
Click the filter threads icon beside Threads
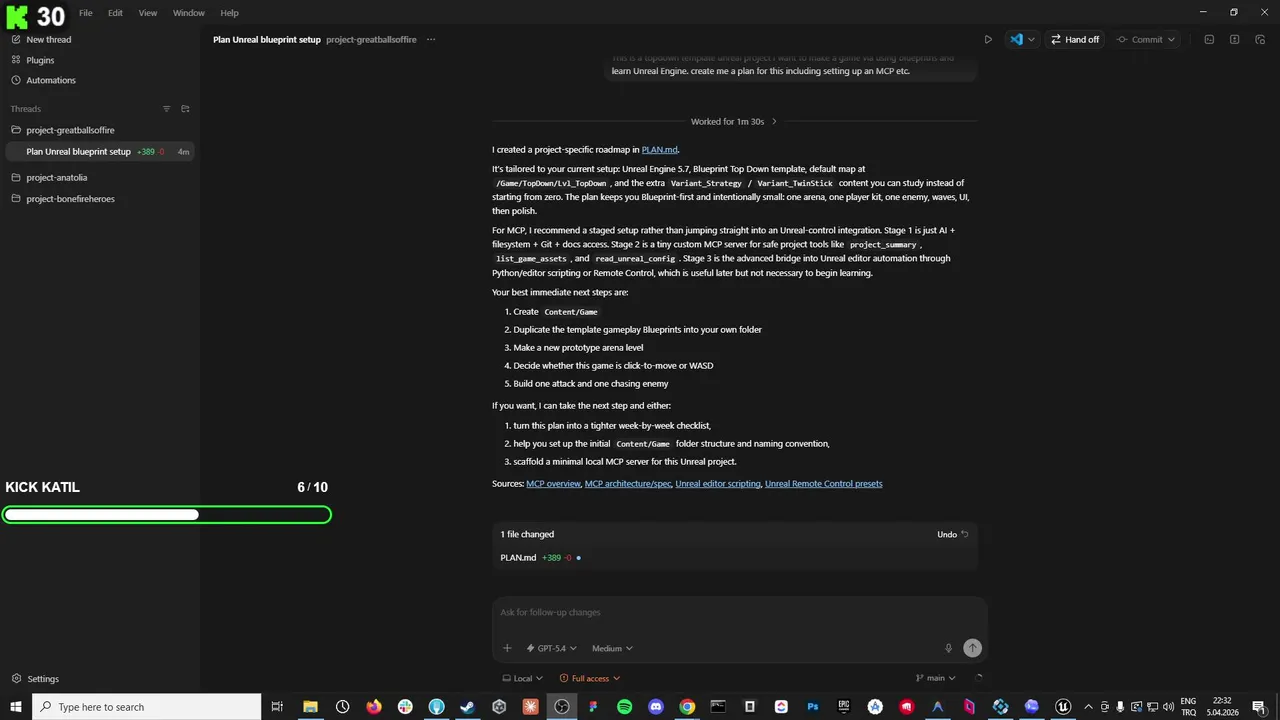[167, 109]
